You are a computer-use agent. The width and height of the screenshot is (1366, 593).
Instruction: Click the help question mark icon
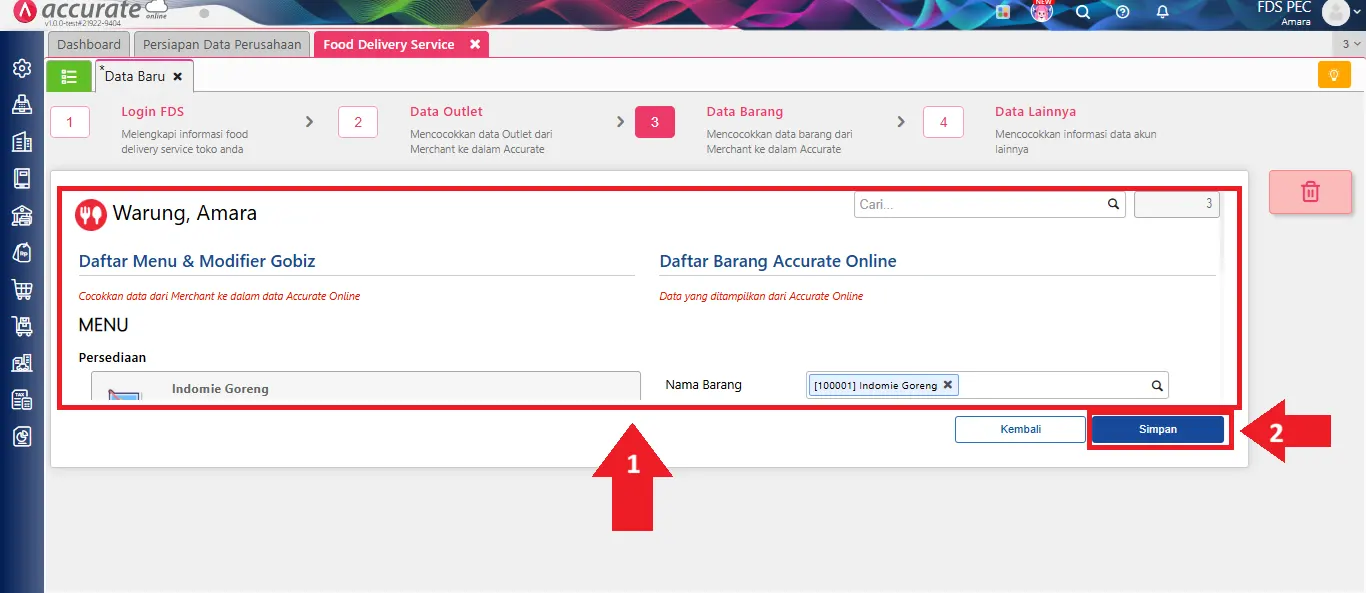point(1122,12)
